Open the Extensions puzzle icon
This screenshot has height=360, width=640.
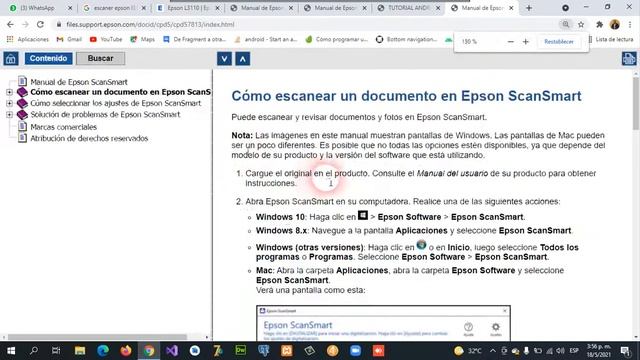(599, 24)
